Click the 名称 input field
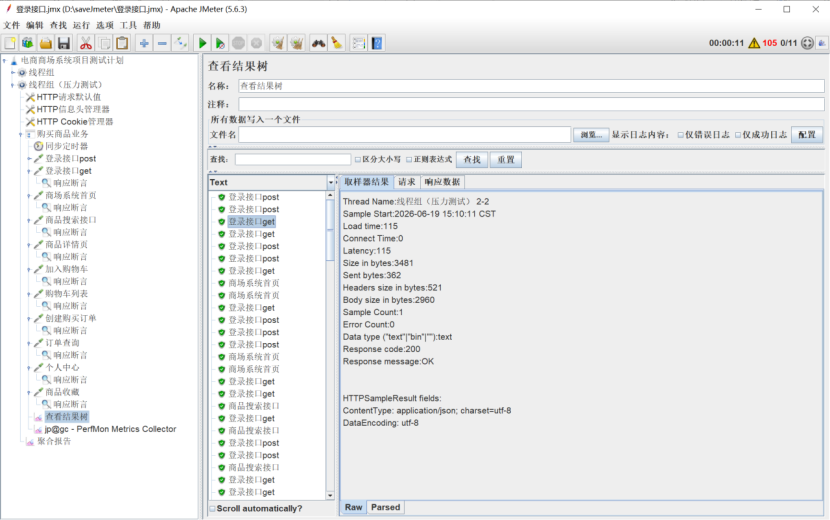Viewport: 830px width, 520px height. (x=531, y=86)
